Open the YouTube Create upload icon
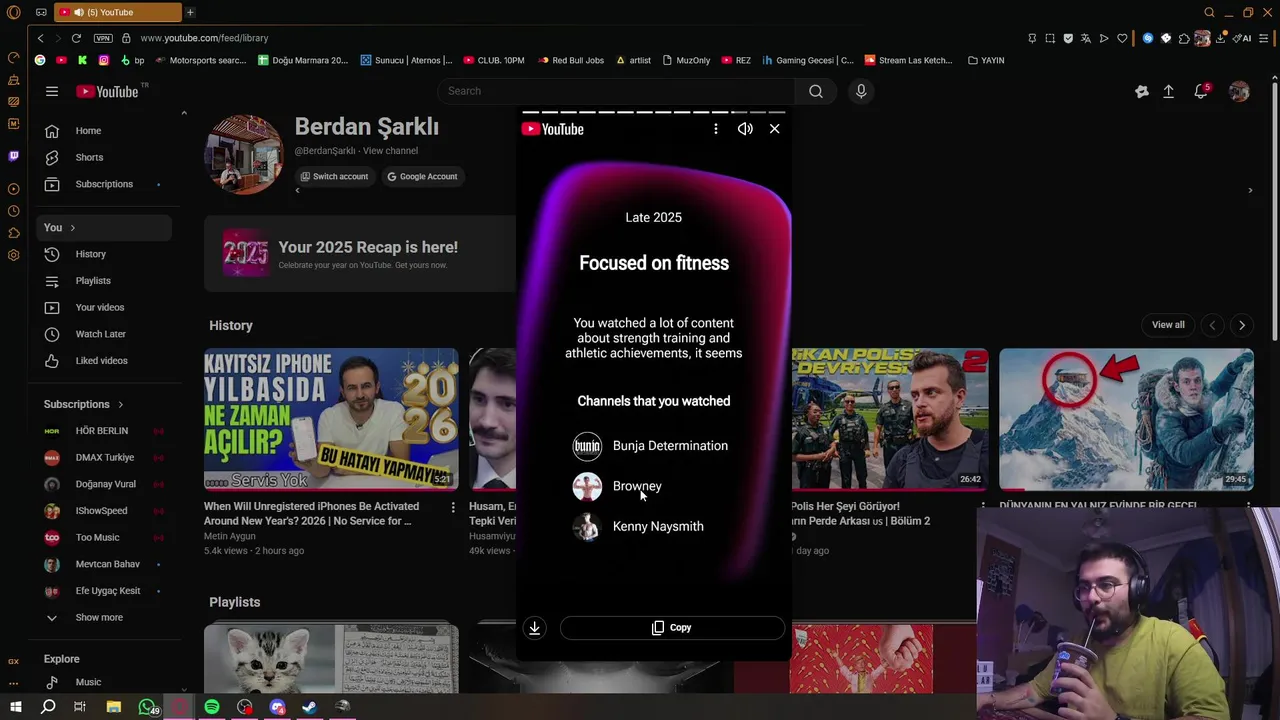This screenshot has width=1280, height=720. click(1168, 92)
